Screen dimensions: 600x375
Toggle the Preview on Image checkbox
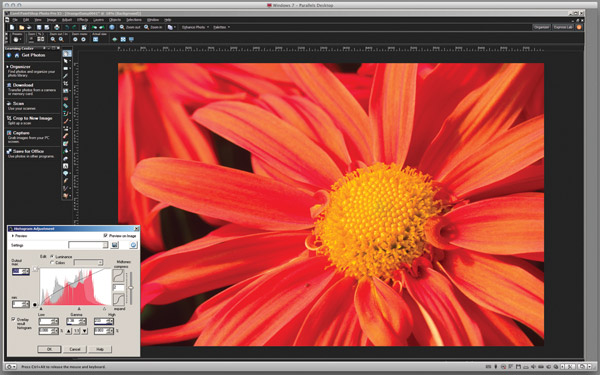click(106, 236)
